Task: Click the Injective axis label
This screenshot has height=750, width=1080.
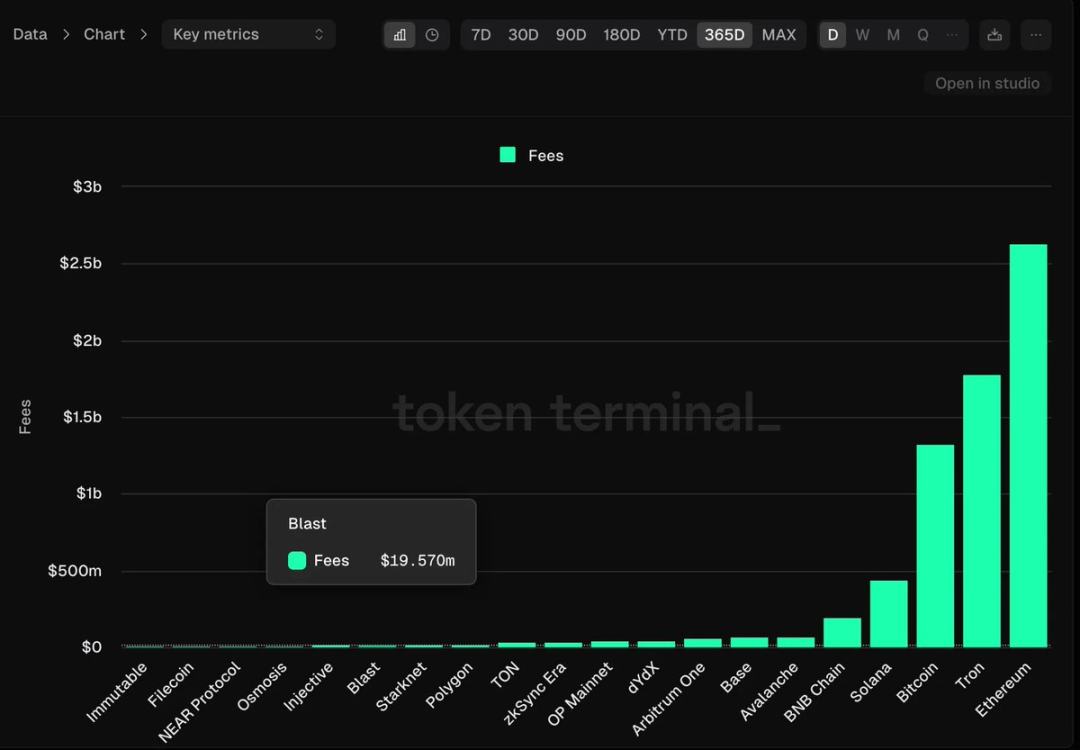Action: click(x=309, y=686)
